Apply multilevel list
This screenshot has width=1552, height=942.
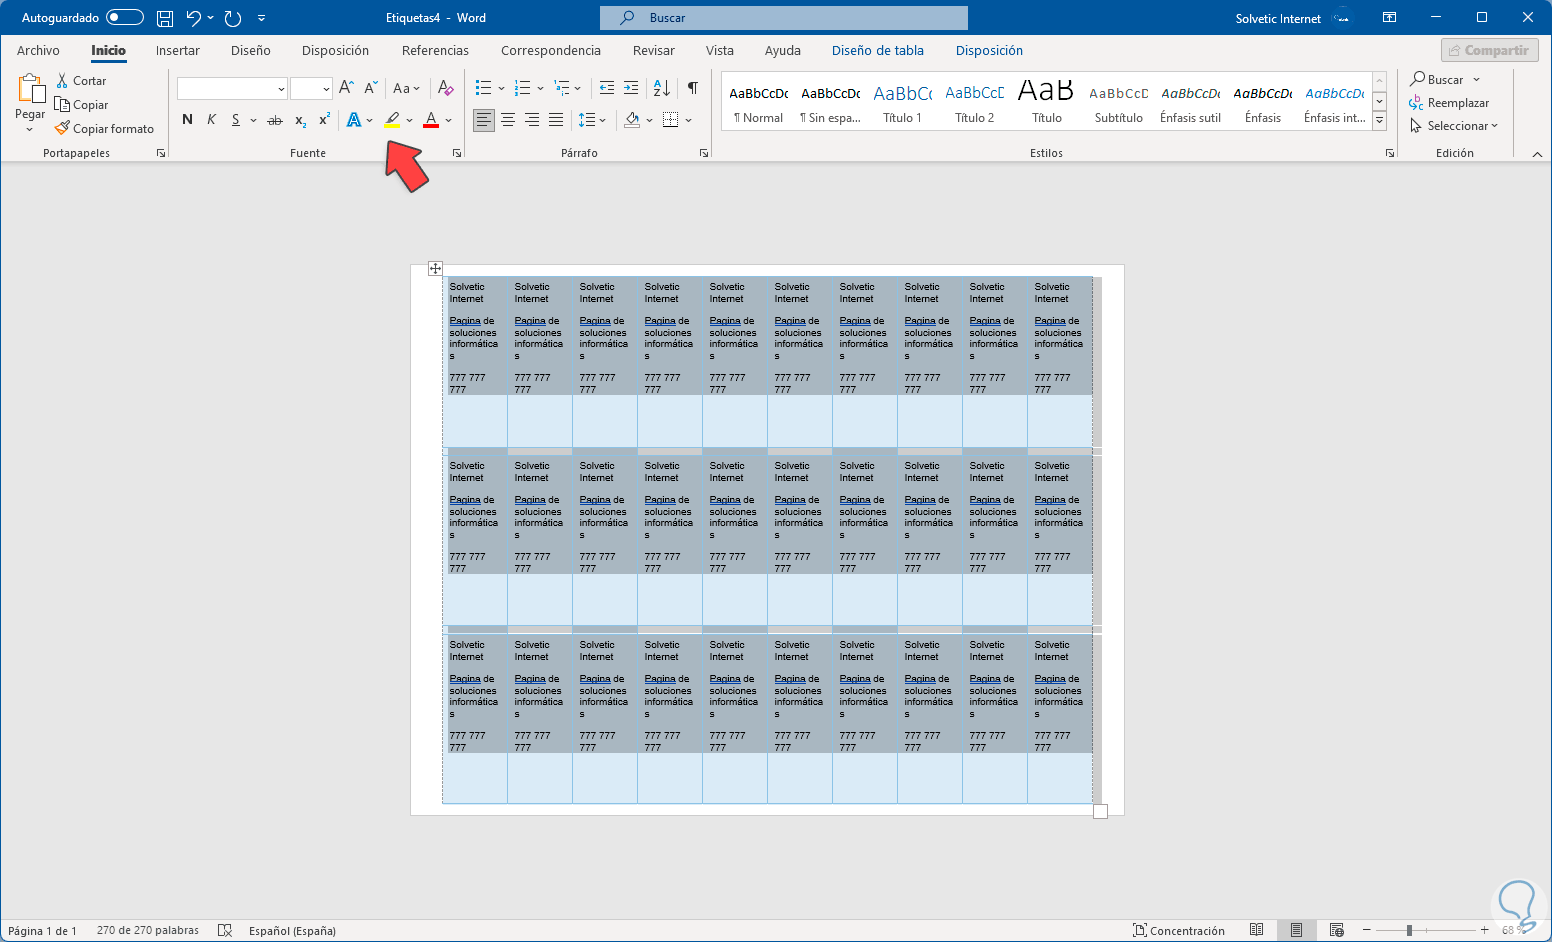562,88
